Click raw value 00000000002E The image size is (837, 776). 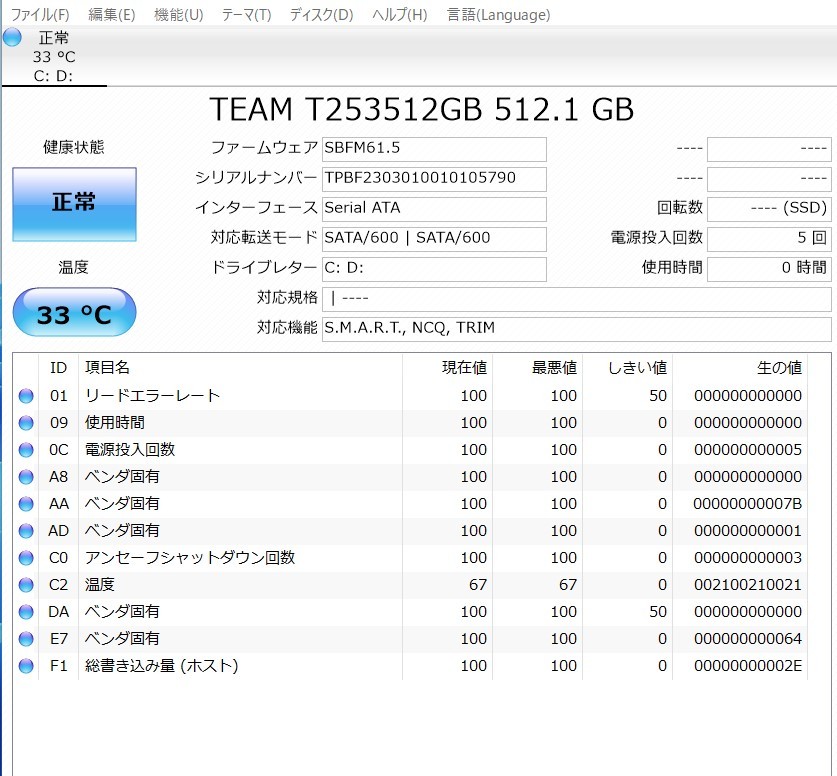pos(747,666)
